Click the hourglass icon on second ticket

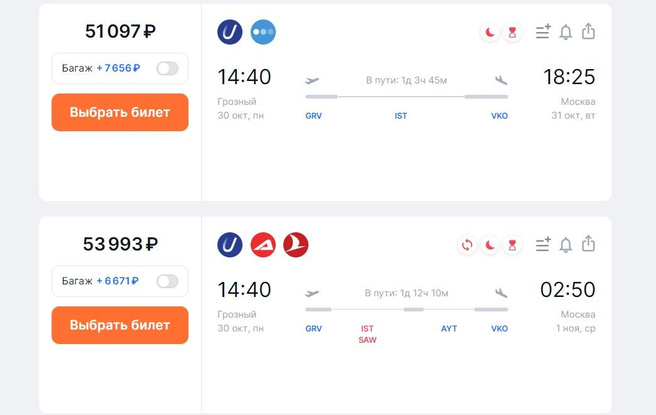[x=513, y=245]
